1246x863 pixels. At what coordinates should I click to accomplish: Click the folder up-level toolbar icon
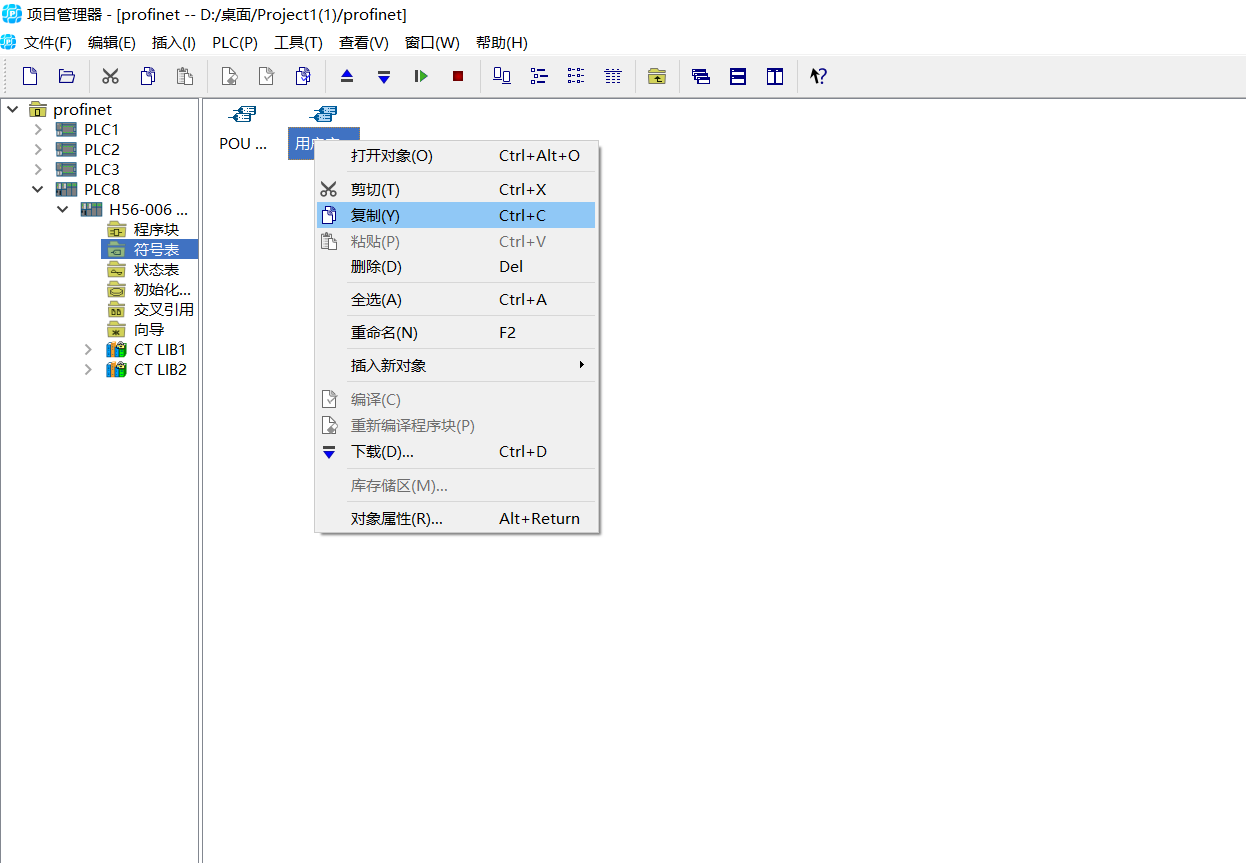pyautogui.click(x=657, y=76)
